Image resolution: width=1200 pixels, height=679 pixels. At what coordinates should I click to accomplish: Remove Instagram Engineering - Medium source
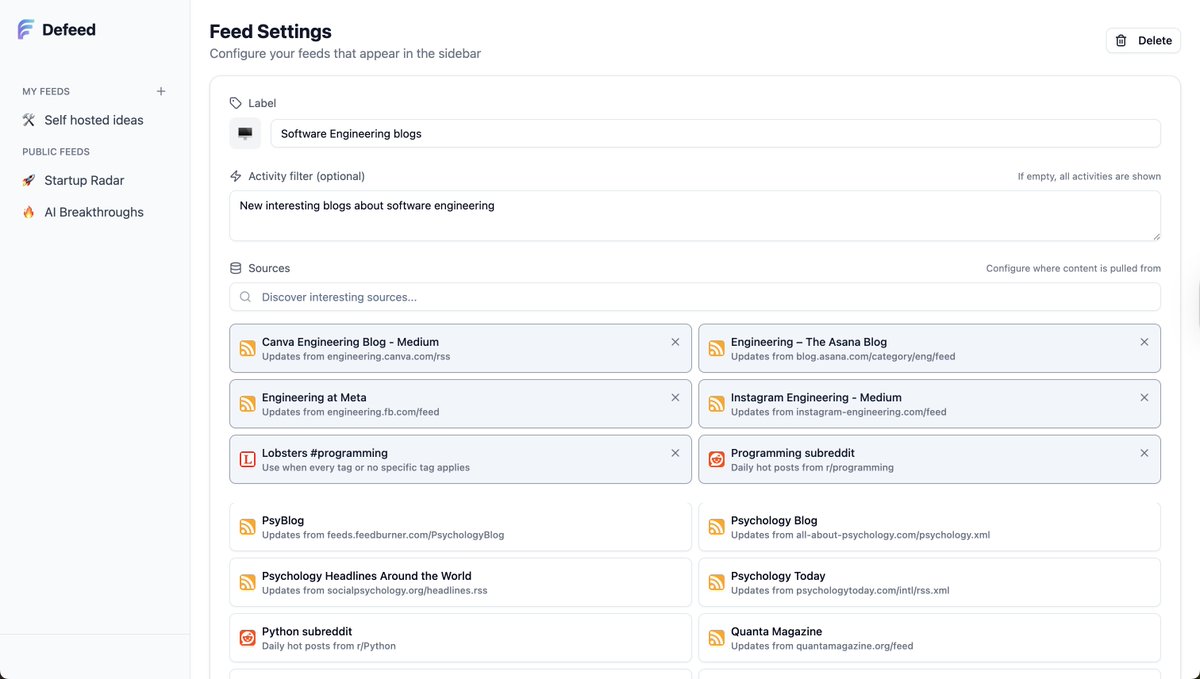pyautogui.click(x=1144, y=397)
